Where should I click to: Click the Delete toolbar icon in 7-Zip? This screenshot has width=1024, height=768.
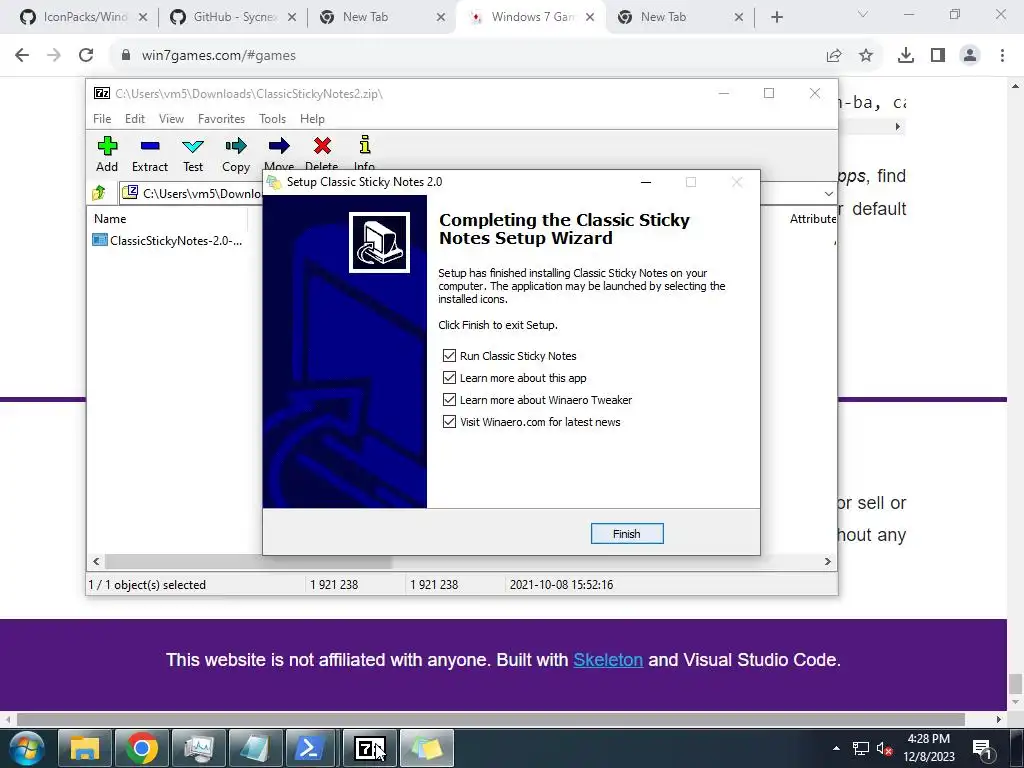(x=322, y=146)
